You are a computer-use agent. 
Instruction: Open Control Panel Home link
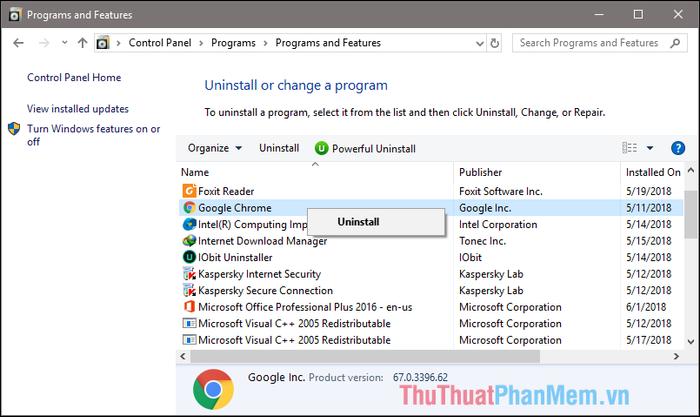coord(74,78)
